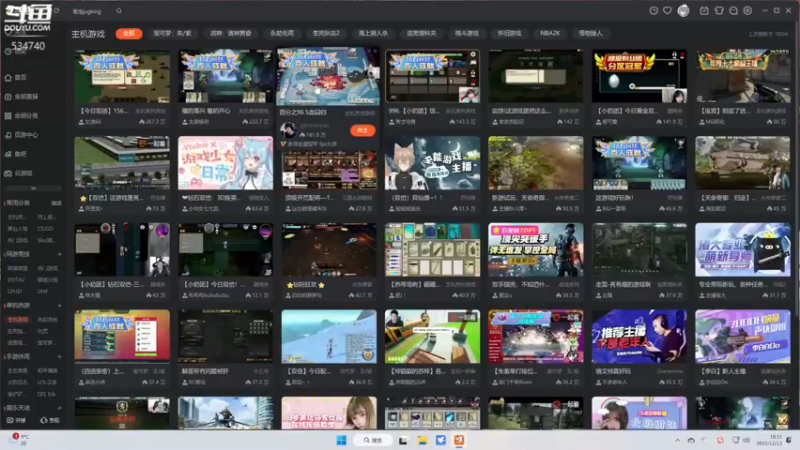Open the user avatar in the top bar
The width and height of the screenshot is (800, 450).
pos(683,11)
